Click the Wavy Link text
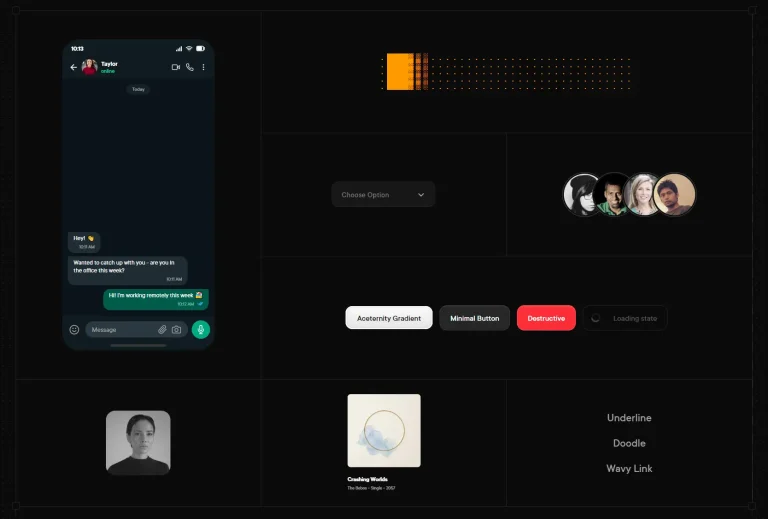768x519 pixels. pos(629,469)
